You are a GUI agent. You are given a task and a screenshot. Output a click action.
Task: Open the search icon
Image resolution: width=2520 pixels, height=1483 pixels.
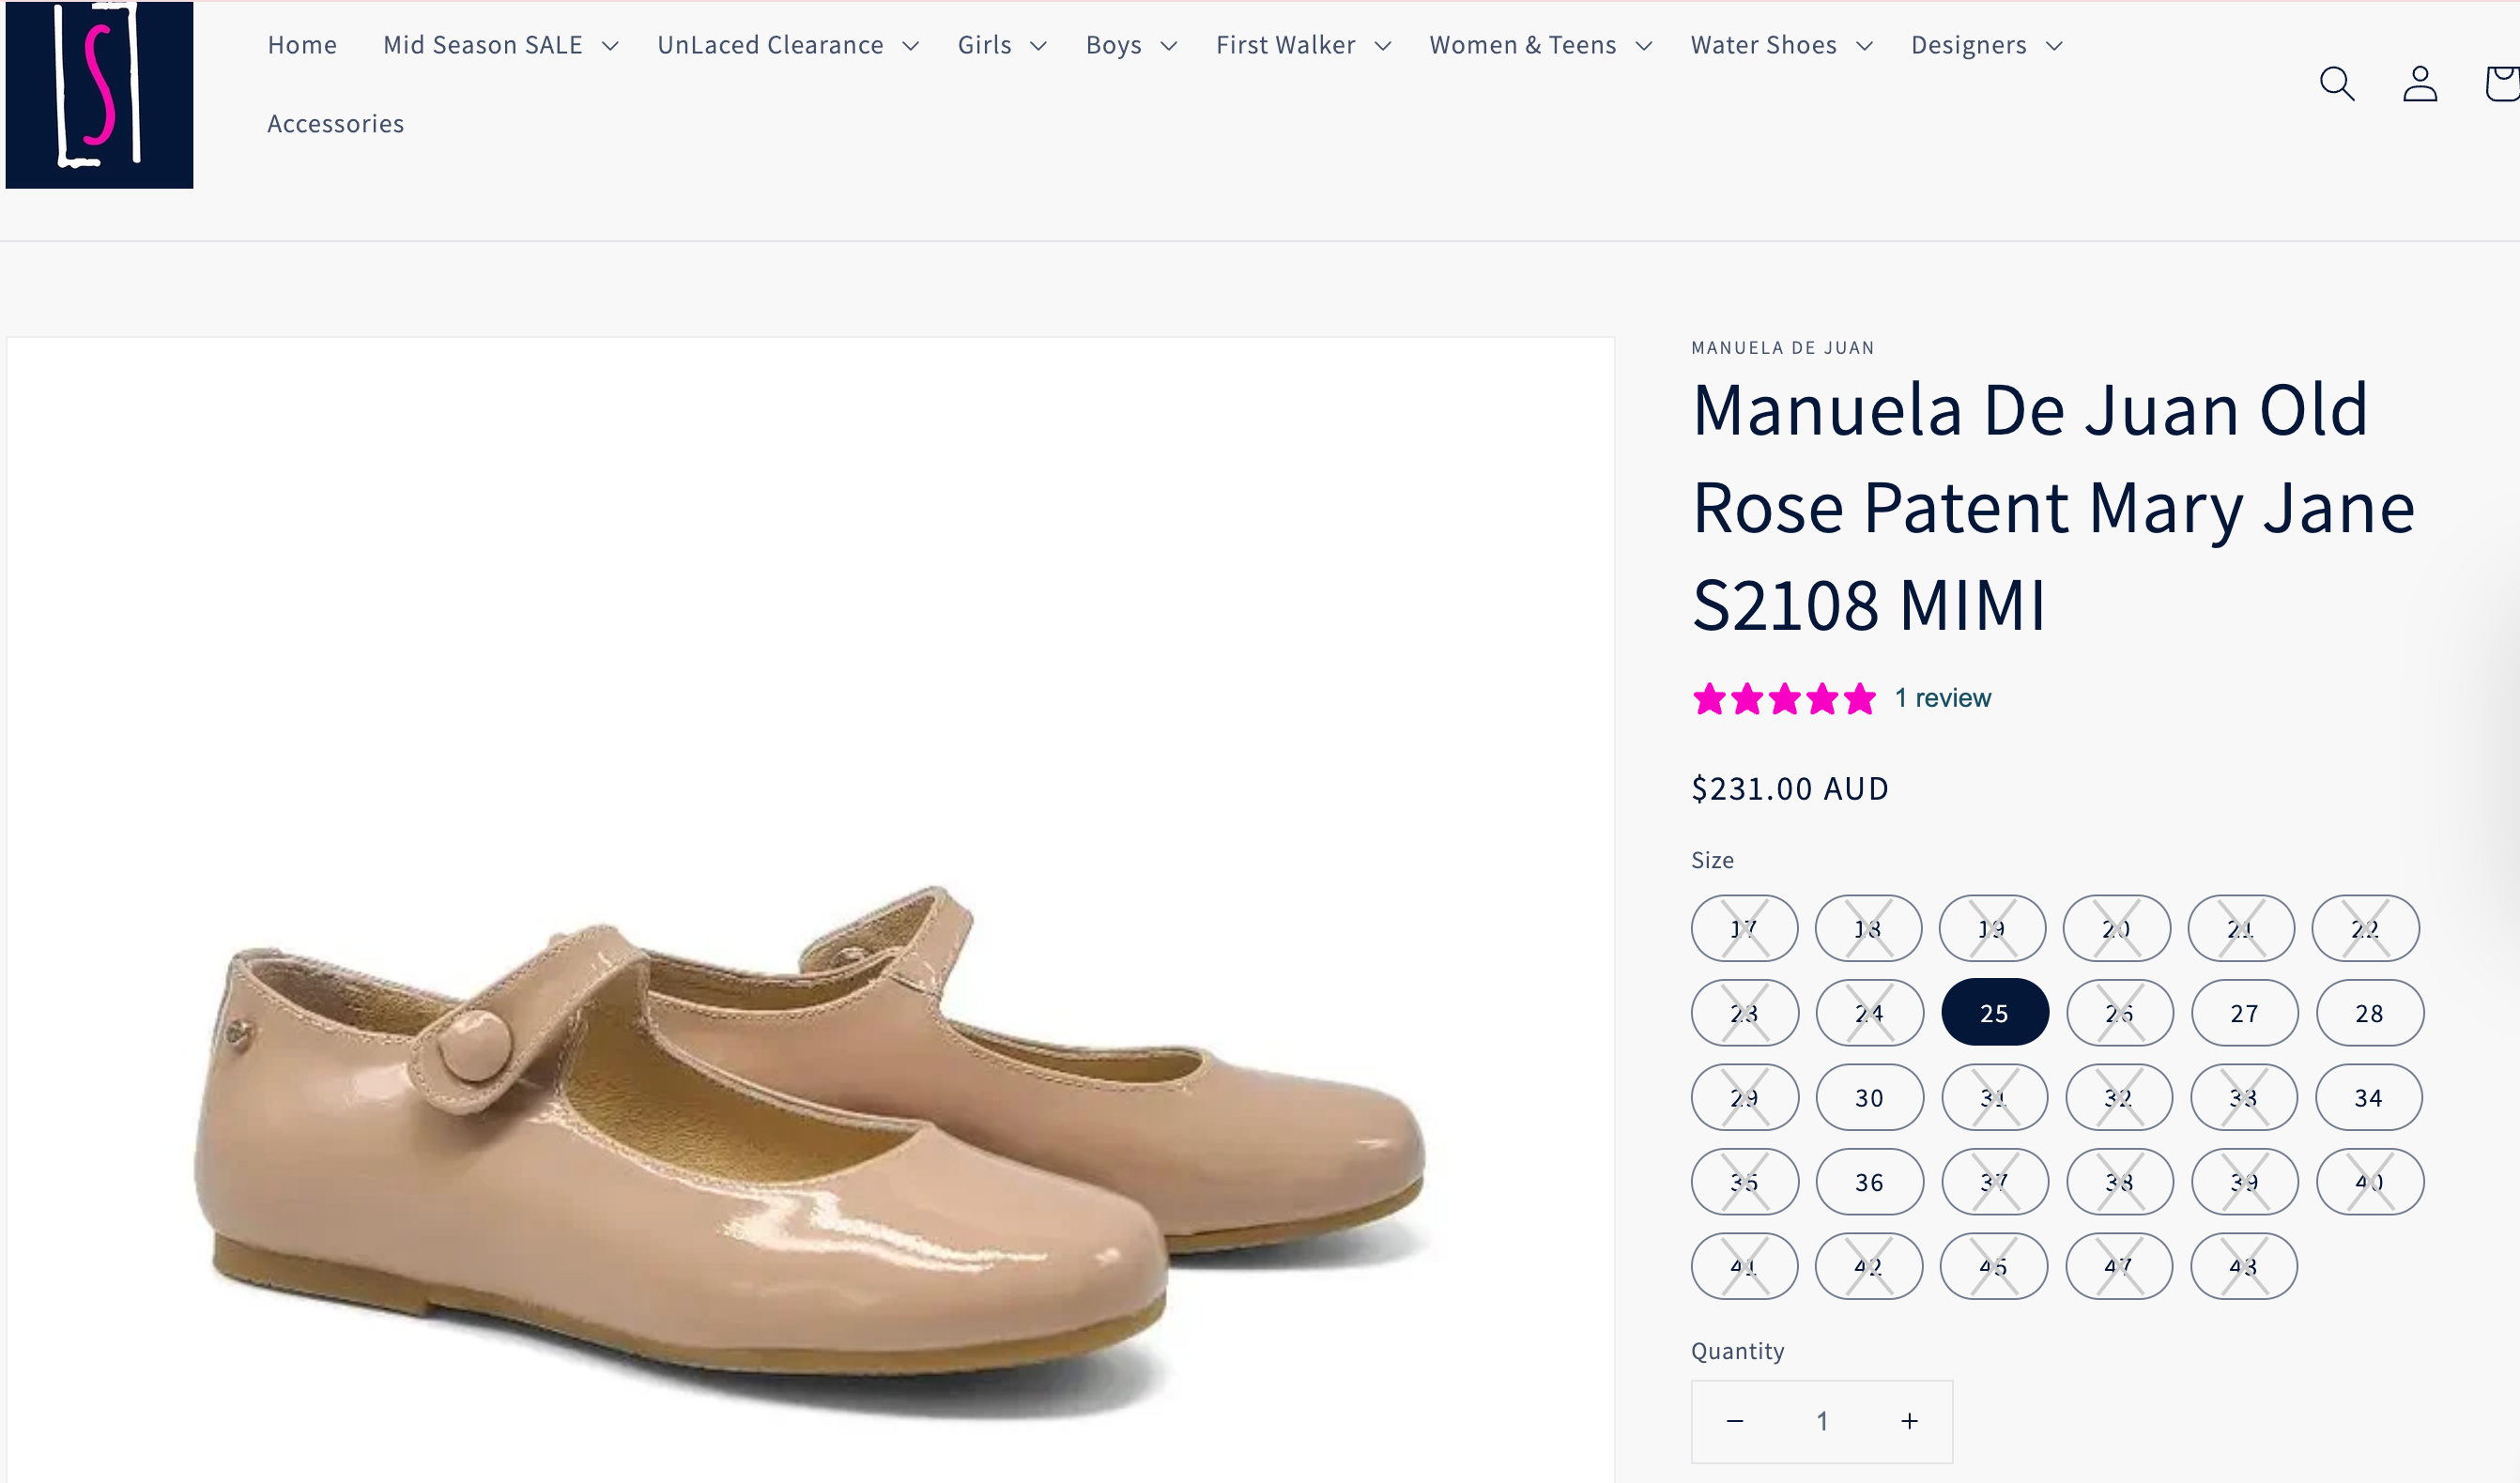tap(2336, 84)
